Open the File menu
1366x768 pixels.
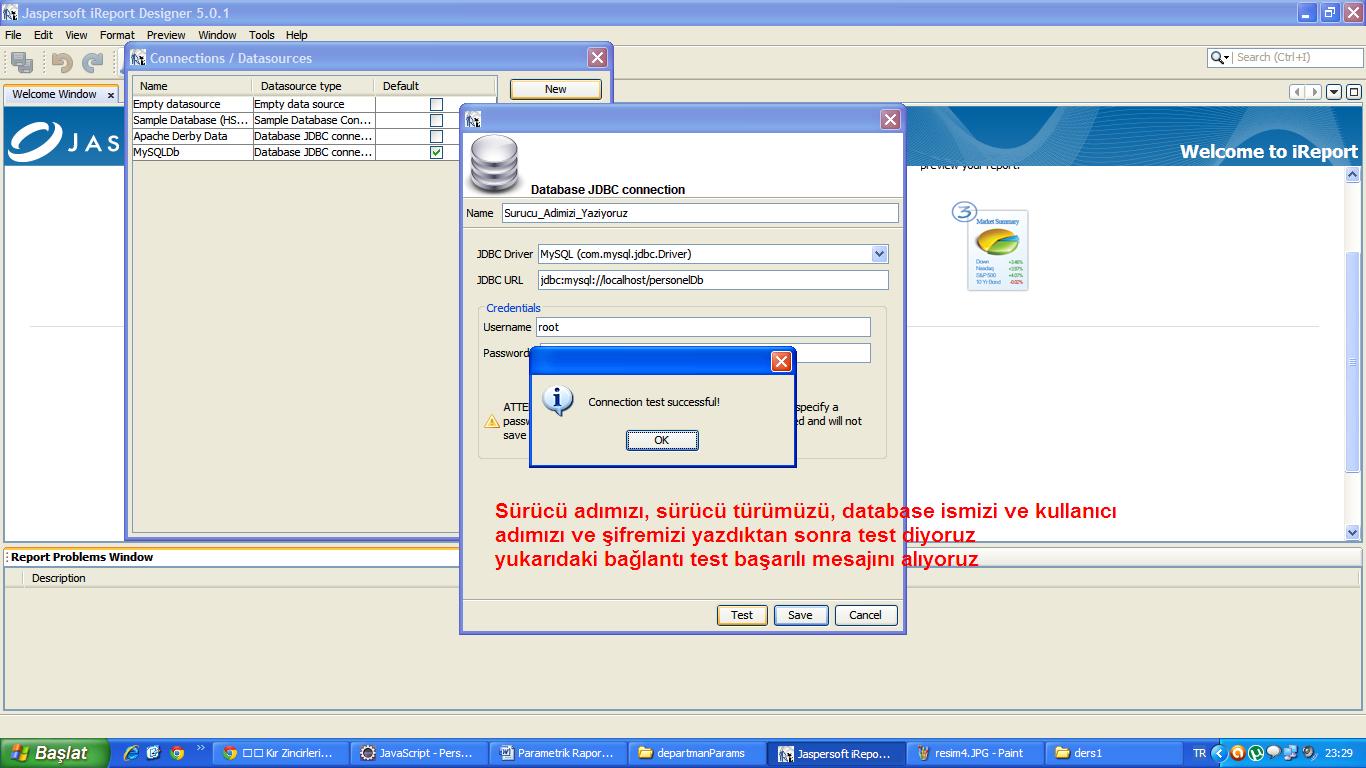pyautogui.click(x=13, y=35)
